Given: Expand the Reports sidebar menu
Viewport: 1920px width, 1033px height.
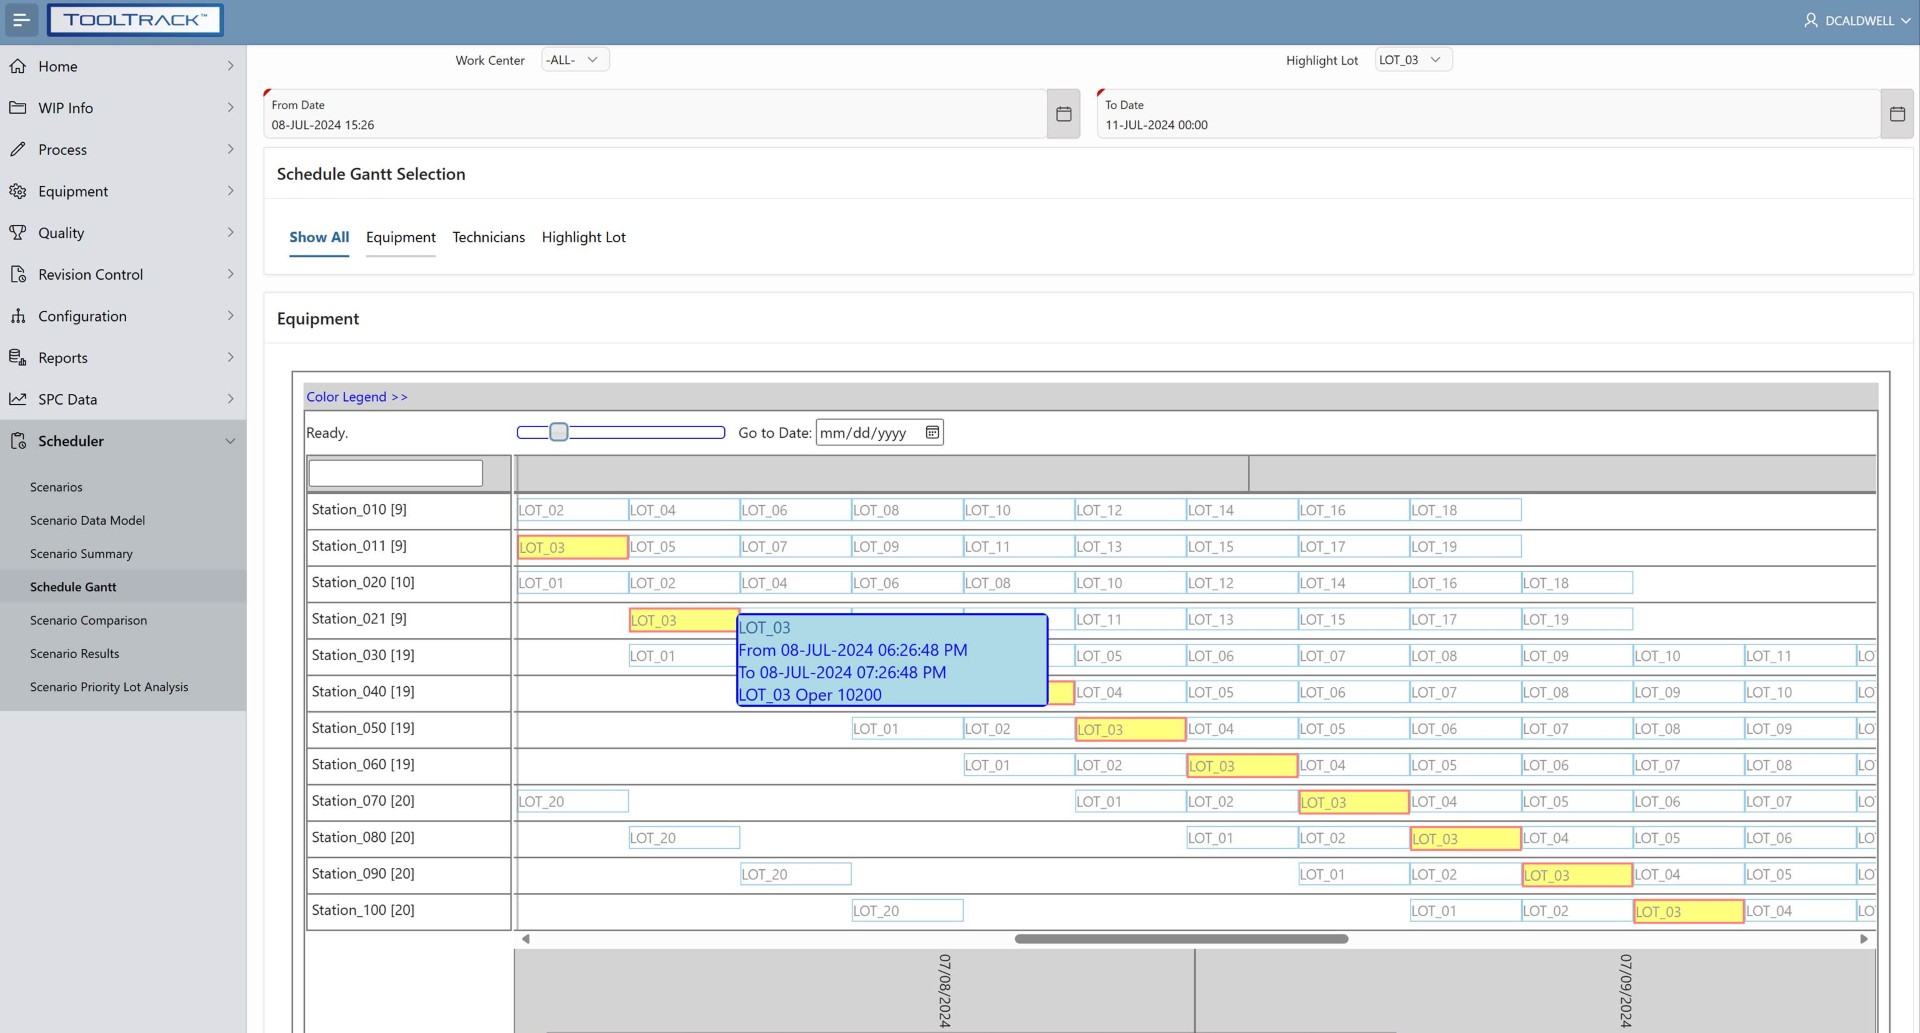Looking at the screenshot, I should coord(229,358).
